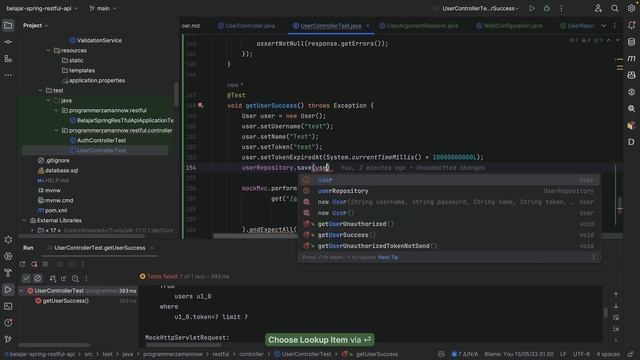Open the letter D tool window on right sidebar
The width and height of the screenshot is (640, 360).
click(631, 142)
